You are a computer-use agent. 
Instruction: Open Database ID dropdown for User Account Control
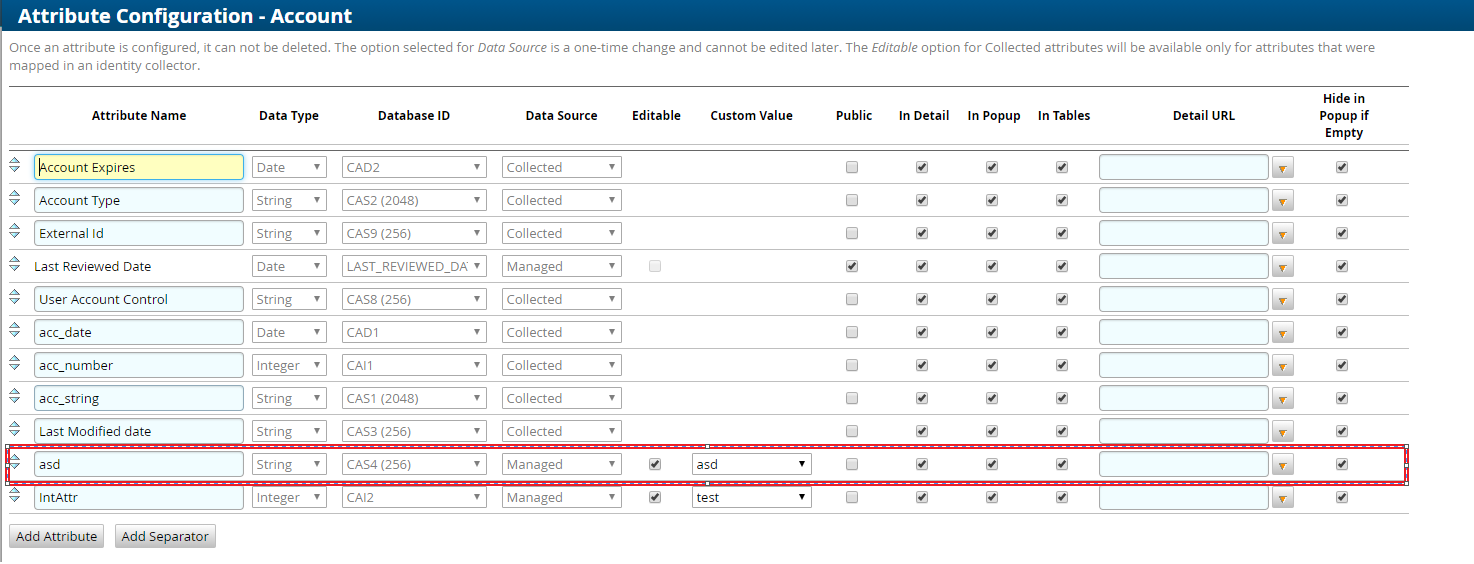(x=414, y=299)
